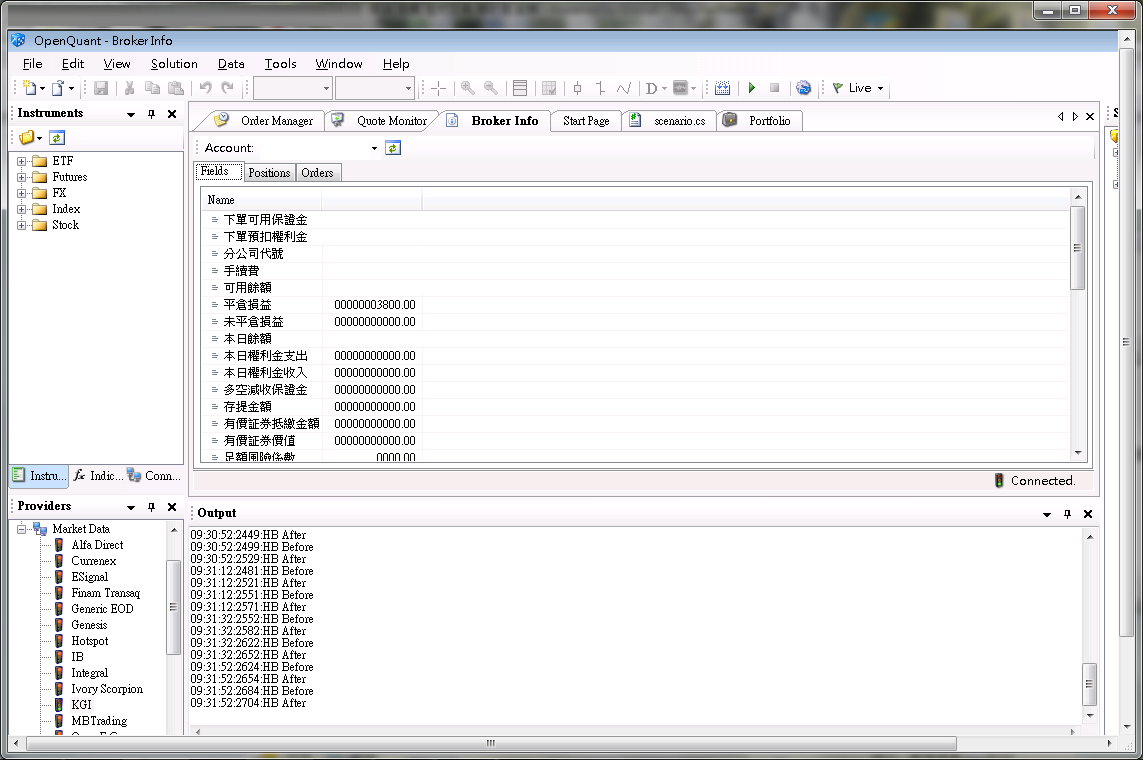The width and height of the screenshot is (1143, 760).
Task: Select the Positions sub-tab
Action: [269, 173]
